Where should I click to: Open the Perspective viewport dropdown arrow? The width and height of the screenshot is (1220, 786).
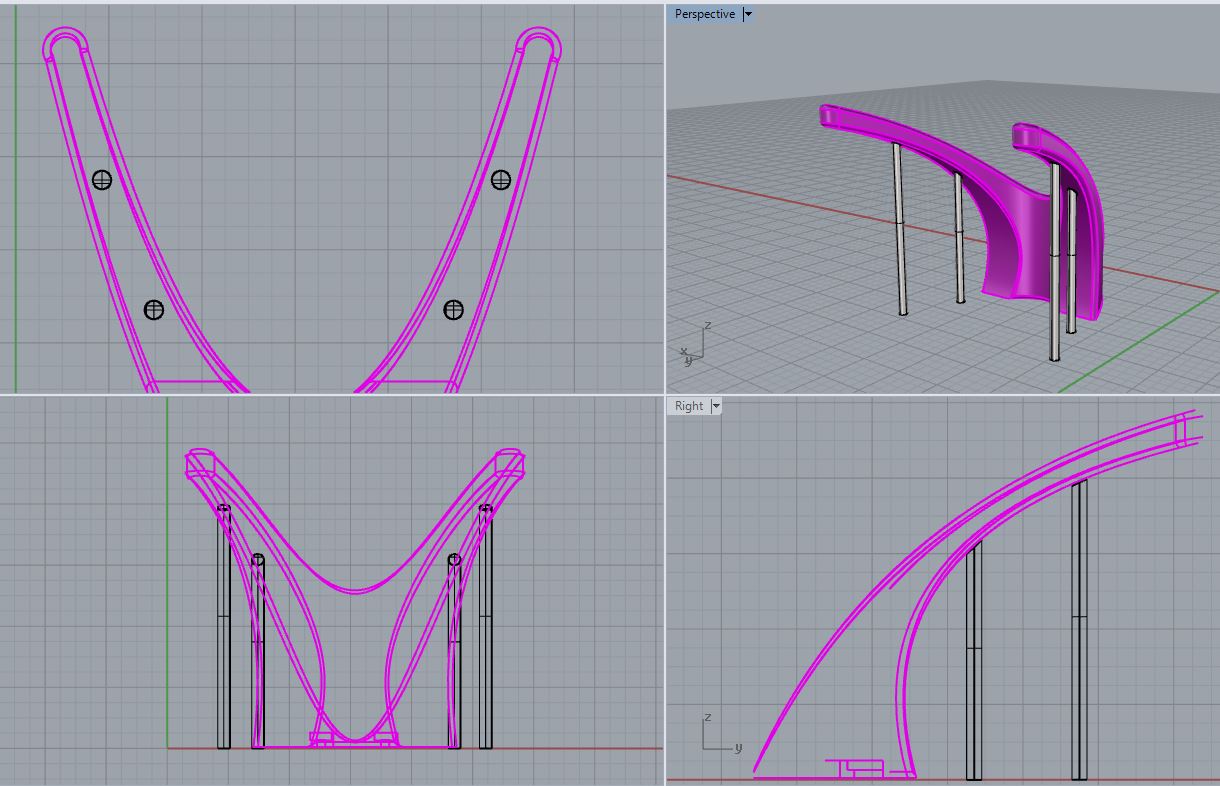[748, 14]
